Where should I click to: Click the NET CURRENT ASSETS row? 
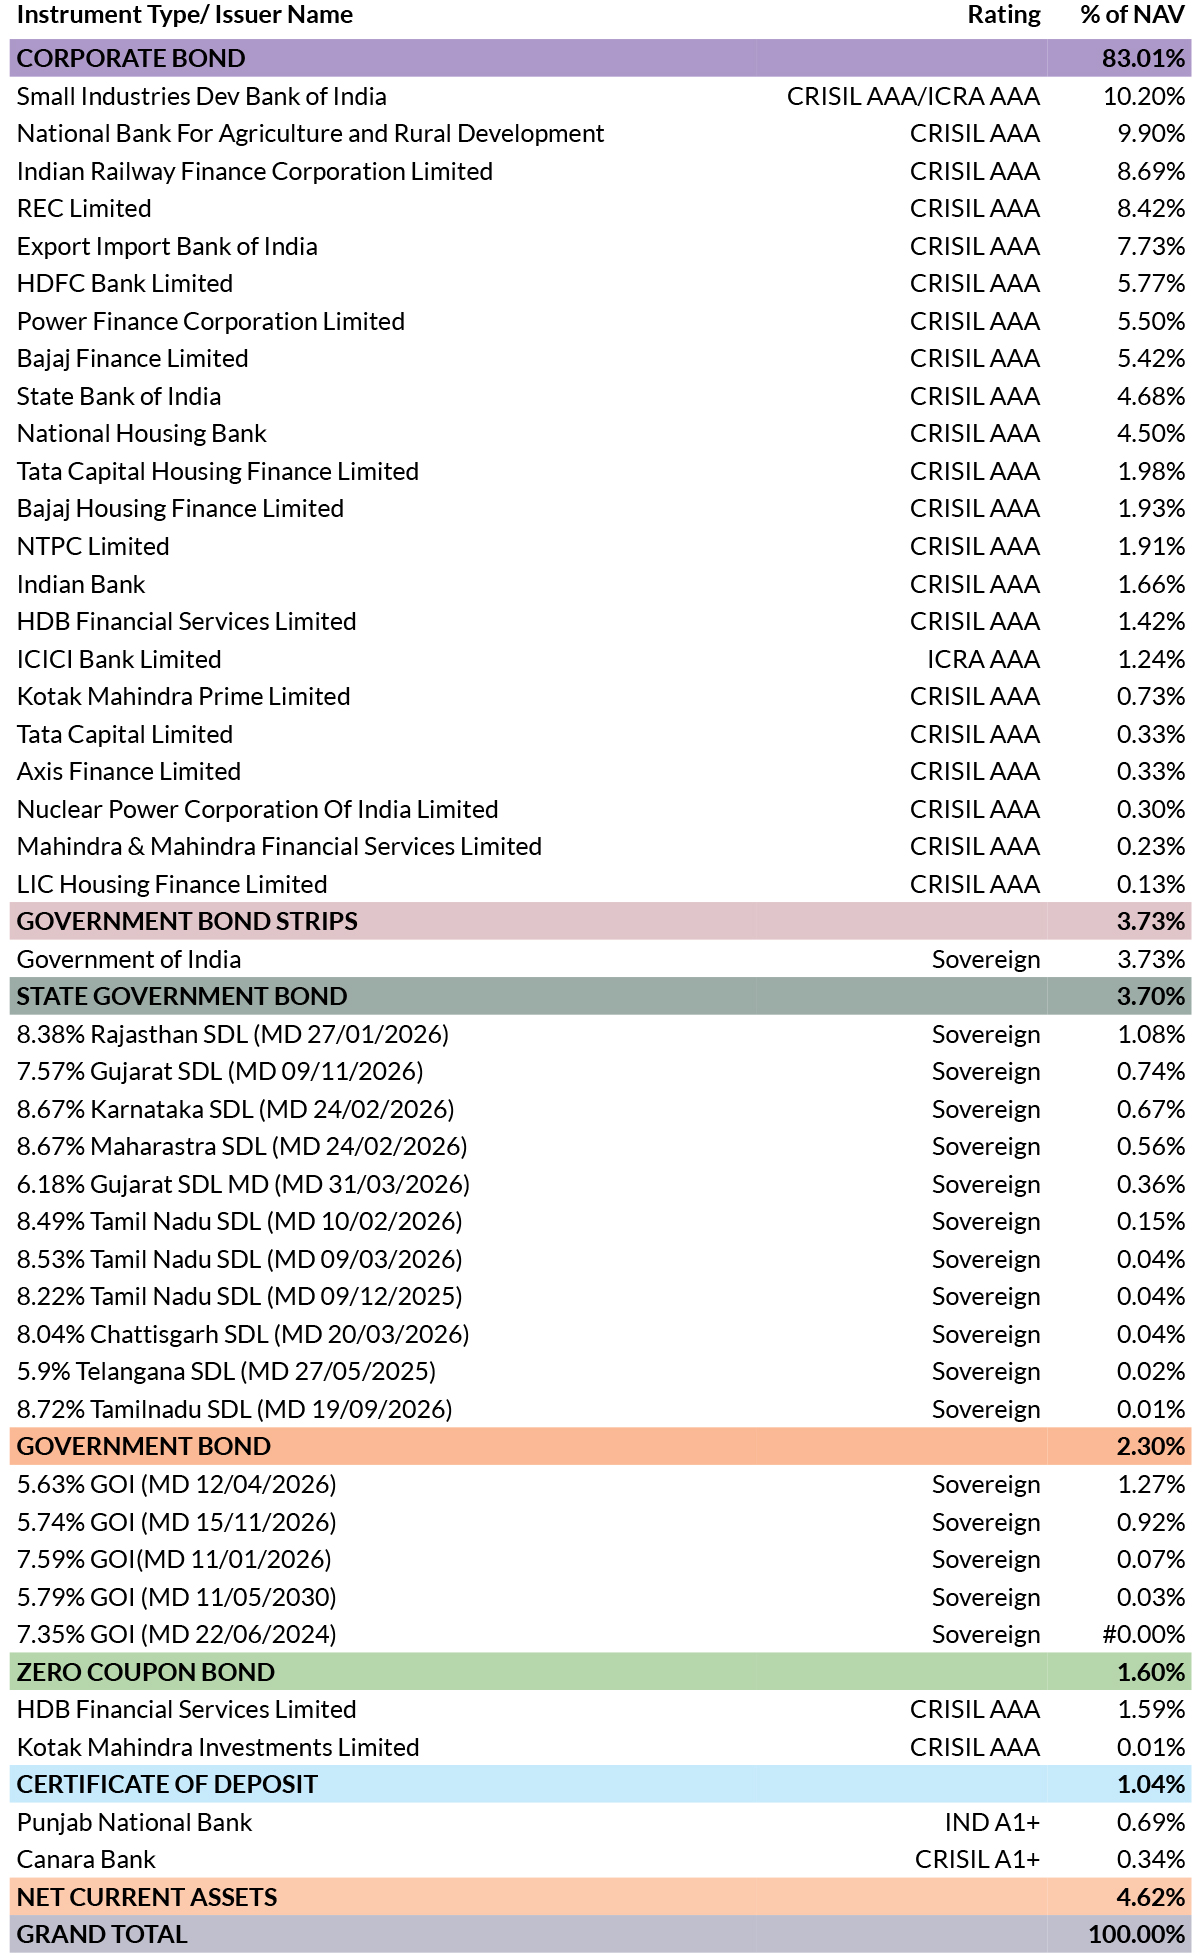tap(600, 1897)
